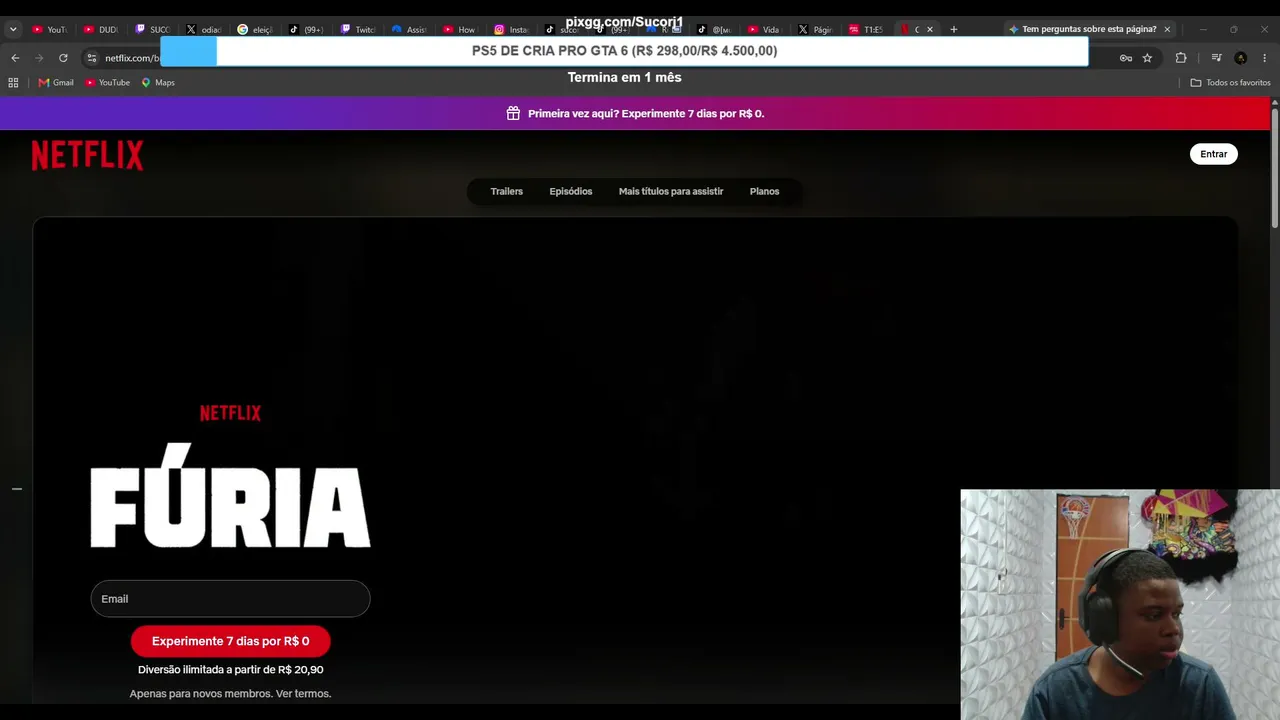
Task: Open the Maps bookmark
Action: [x=158, y=82]
